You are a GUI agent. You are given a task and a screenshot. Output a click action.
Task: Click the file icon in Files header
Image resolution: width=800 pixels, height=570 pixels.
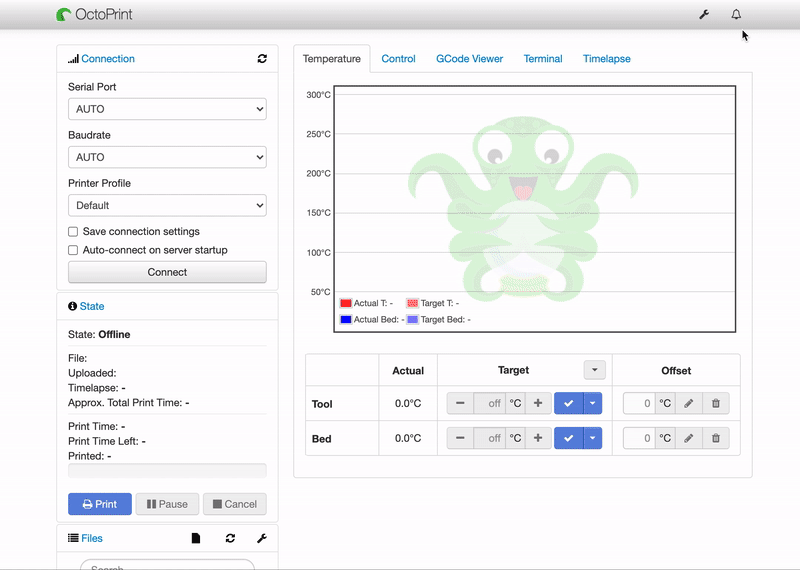[x=196, y=538]
